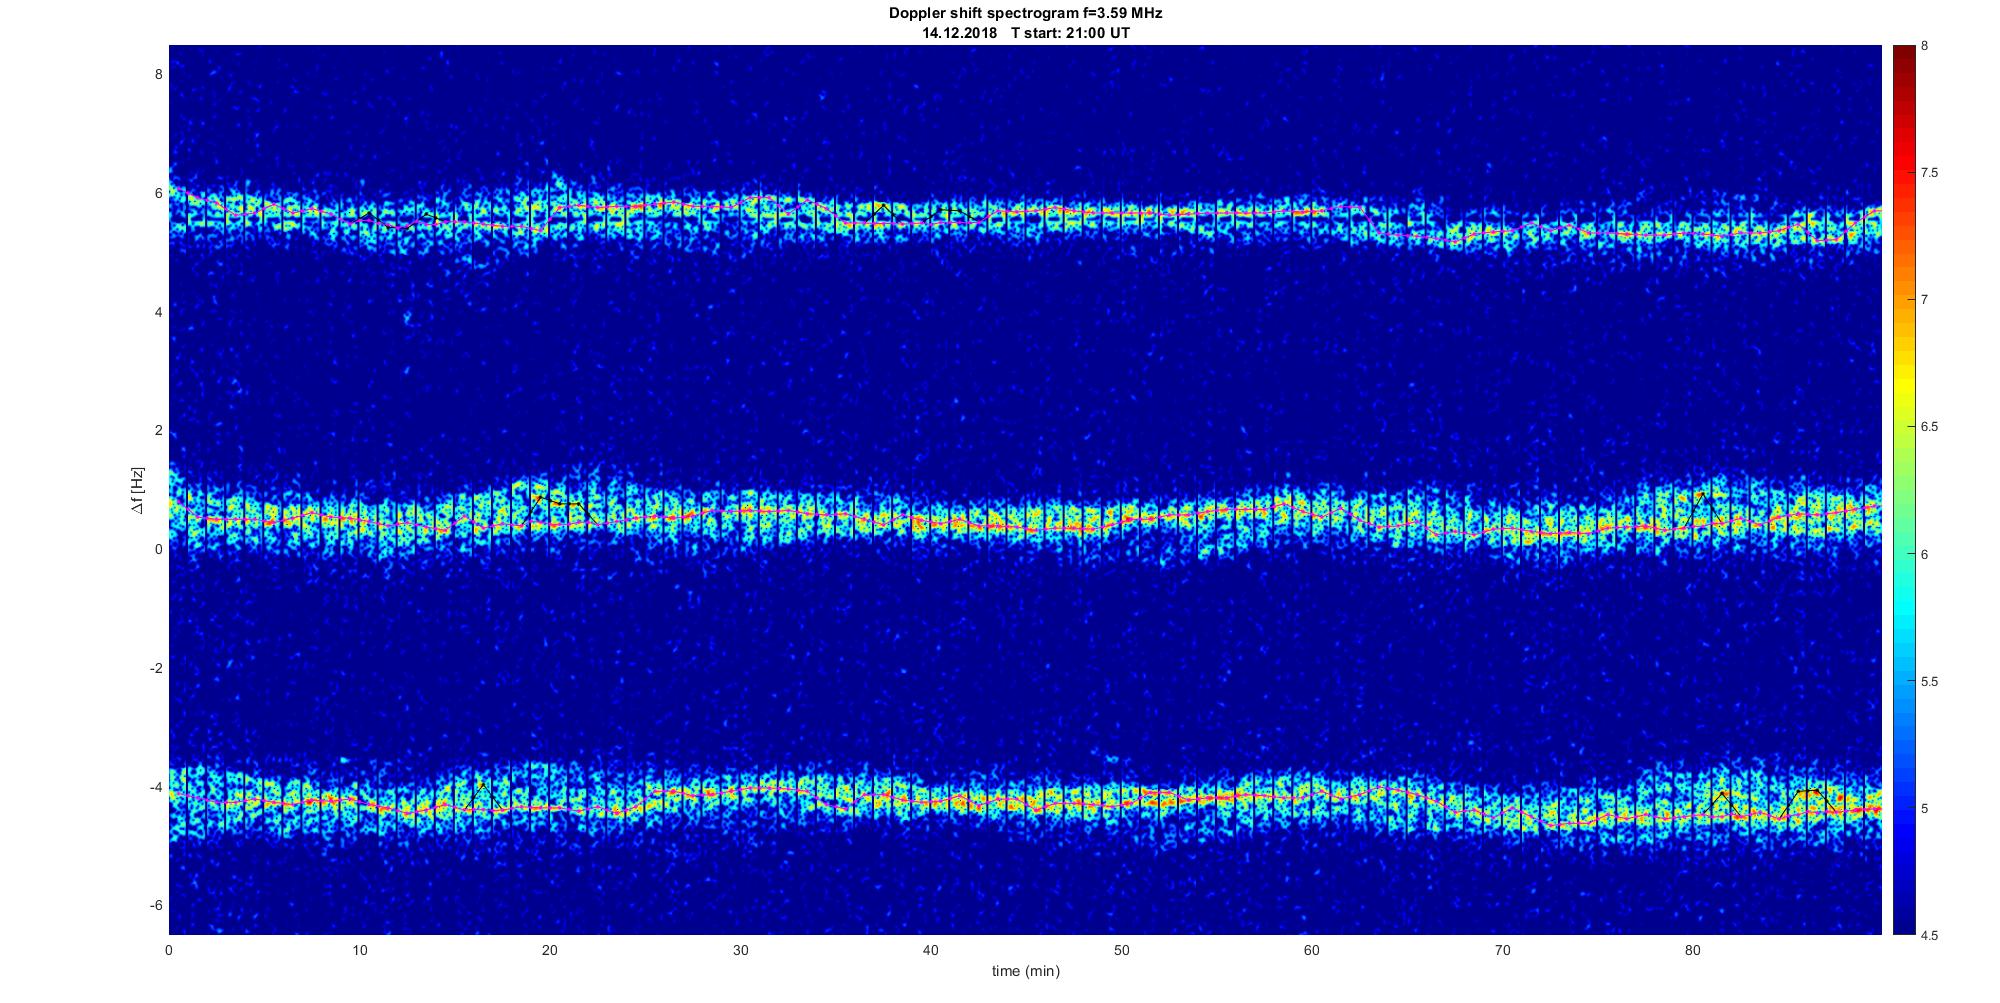The image size is (2000, 1003).
Task: Click the x-axis tick label '40'
Action: [x=931, y=949]
